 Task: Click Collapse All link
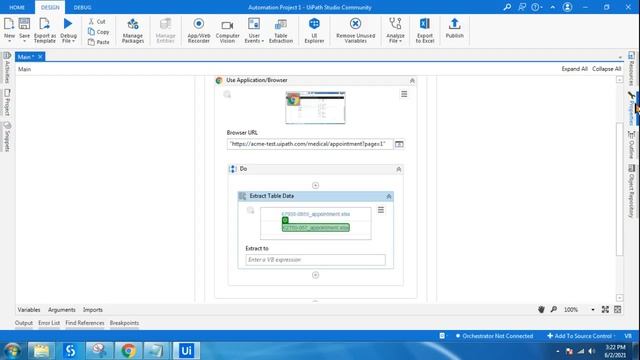[x=607, y=69]
